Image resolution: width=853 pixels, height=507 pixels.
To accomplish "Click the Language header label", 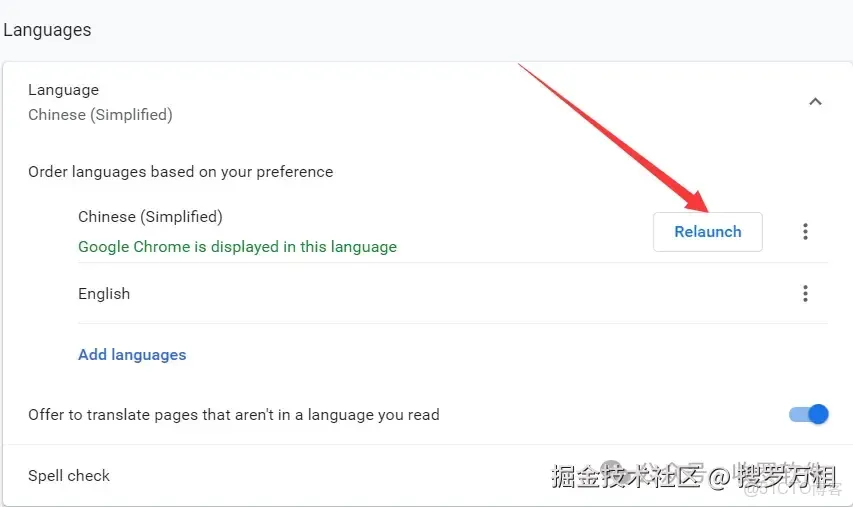I will (x=64, y=90).
